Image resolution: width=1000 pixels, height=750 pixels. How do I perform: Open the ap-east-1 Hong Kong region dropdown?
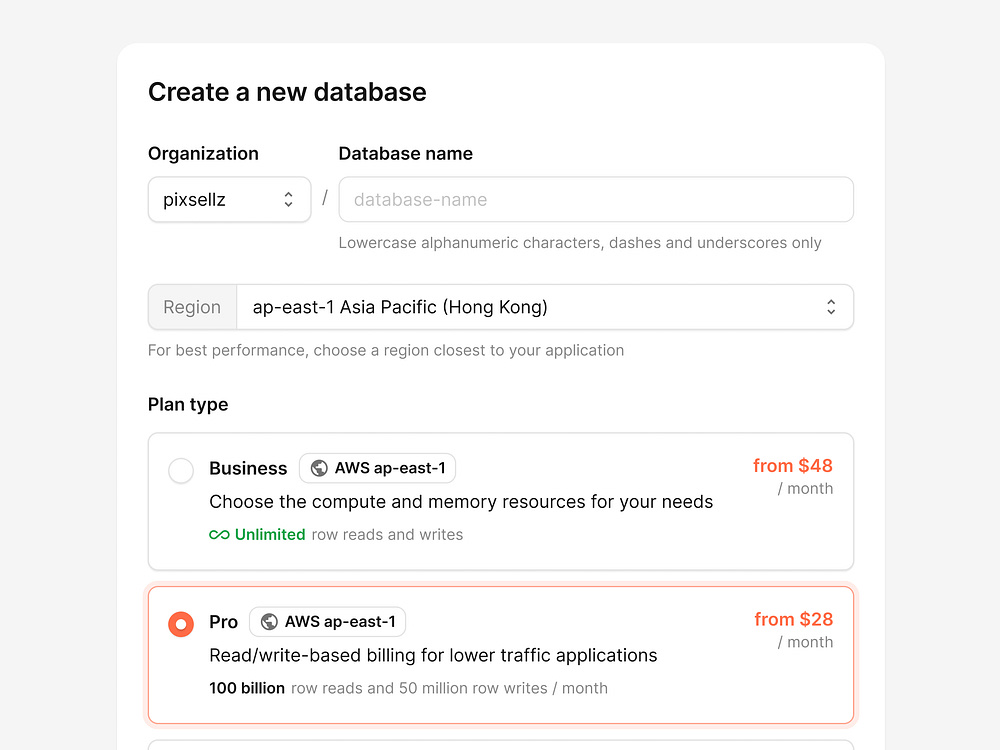tap(545, 307)
